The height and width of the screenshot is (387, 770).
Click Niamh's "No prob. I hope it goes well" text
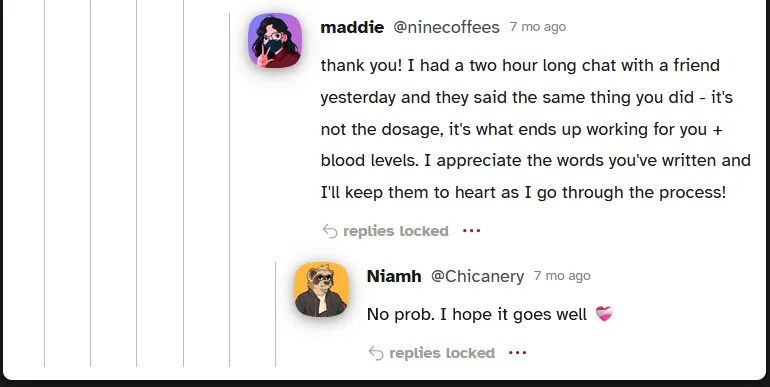[477, 314]
